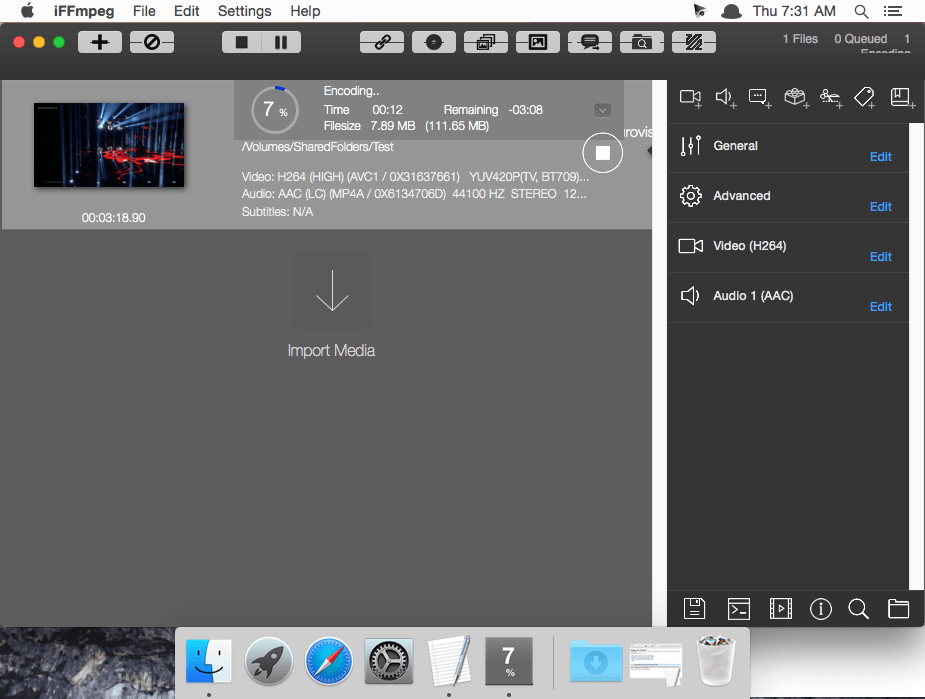The height and width of the screenshot is (699, 925).
Task: Open Notification Center from menu bar
Action: [x=893, y=11]
